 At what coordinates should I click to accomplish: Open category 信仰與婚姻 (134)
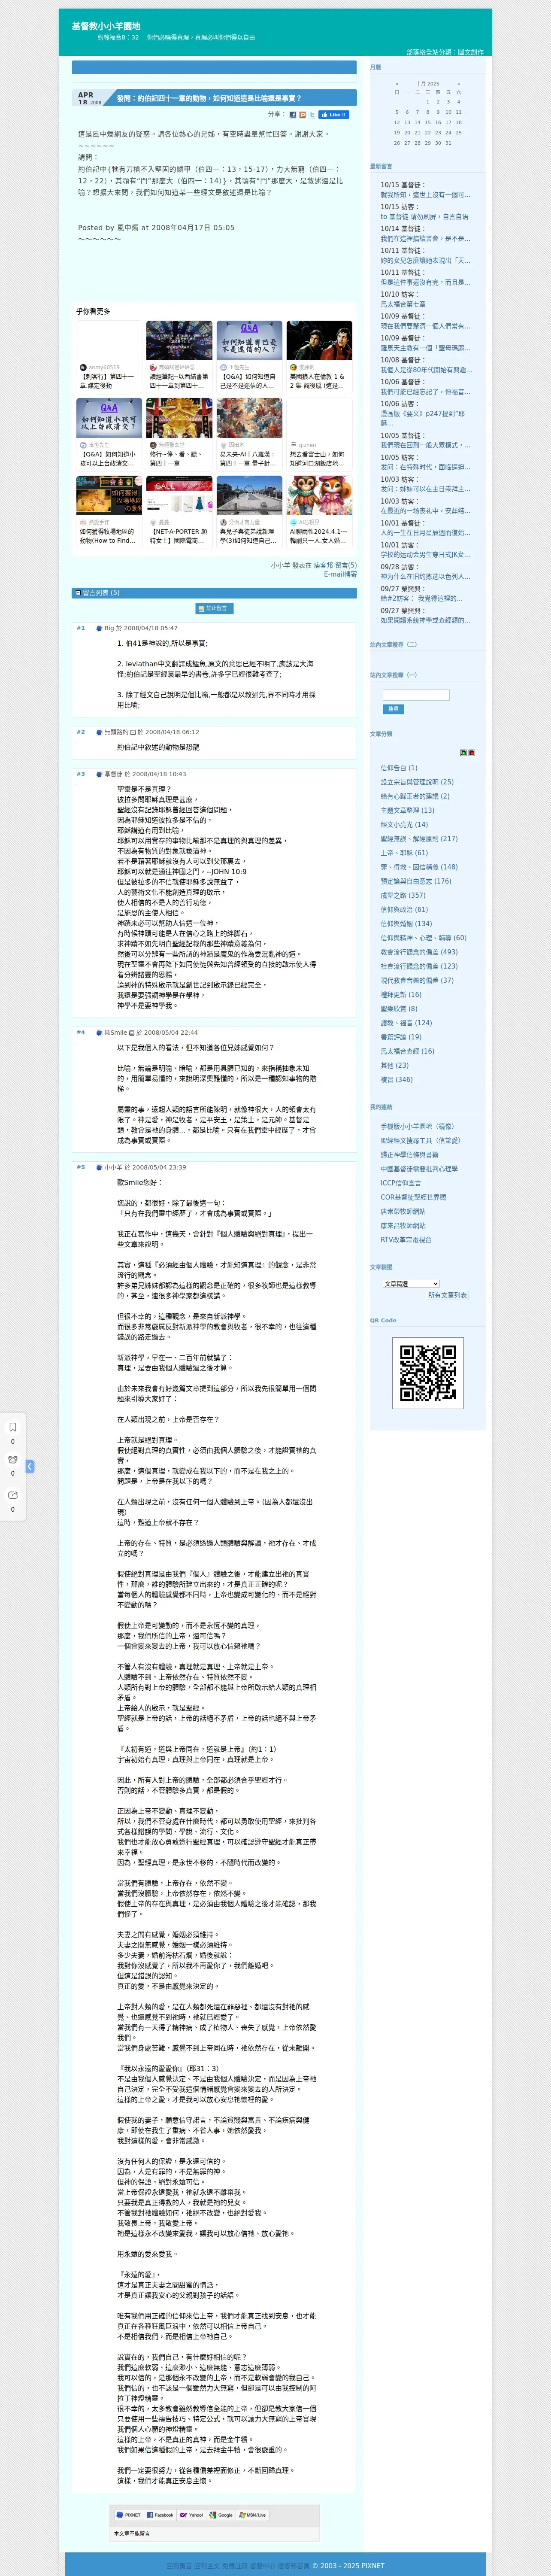pyautogui.click(x=406, y=924)
